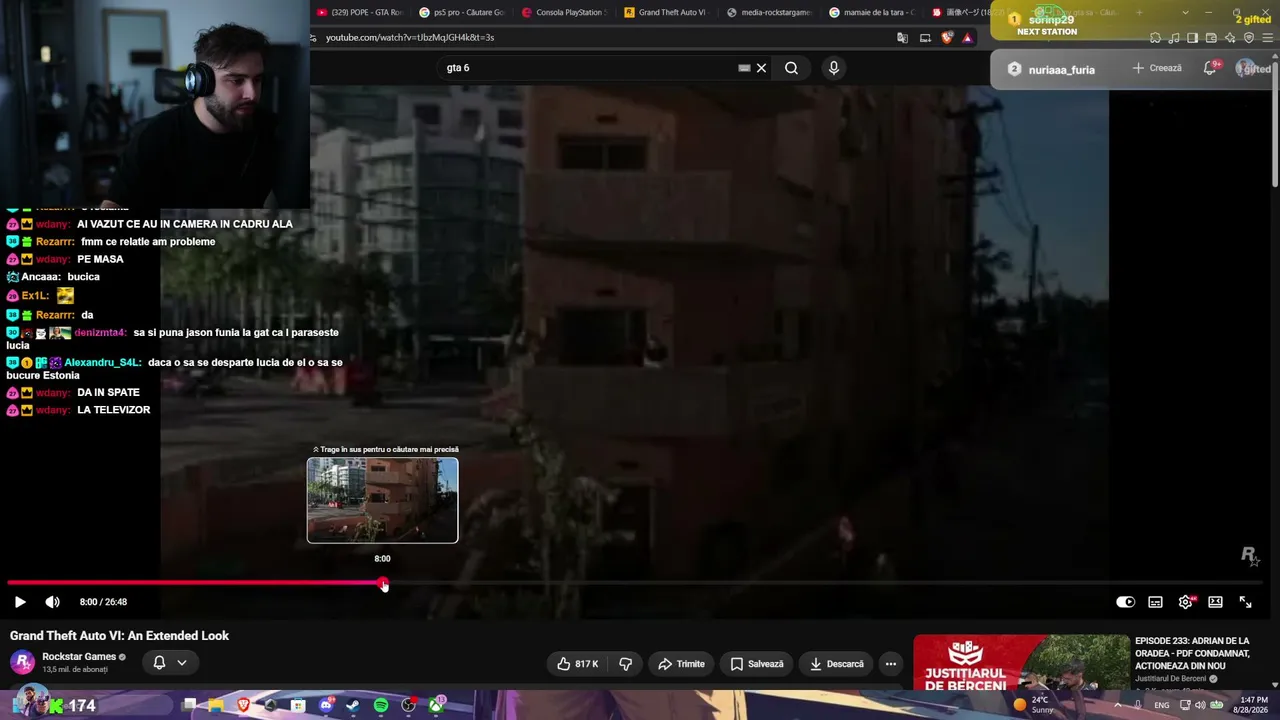The height and width of the screenshot is (720, 1280).
Task: Switch to the Grand Theft Auto VI tab
Action: click(x=666, y=12)
